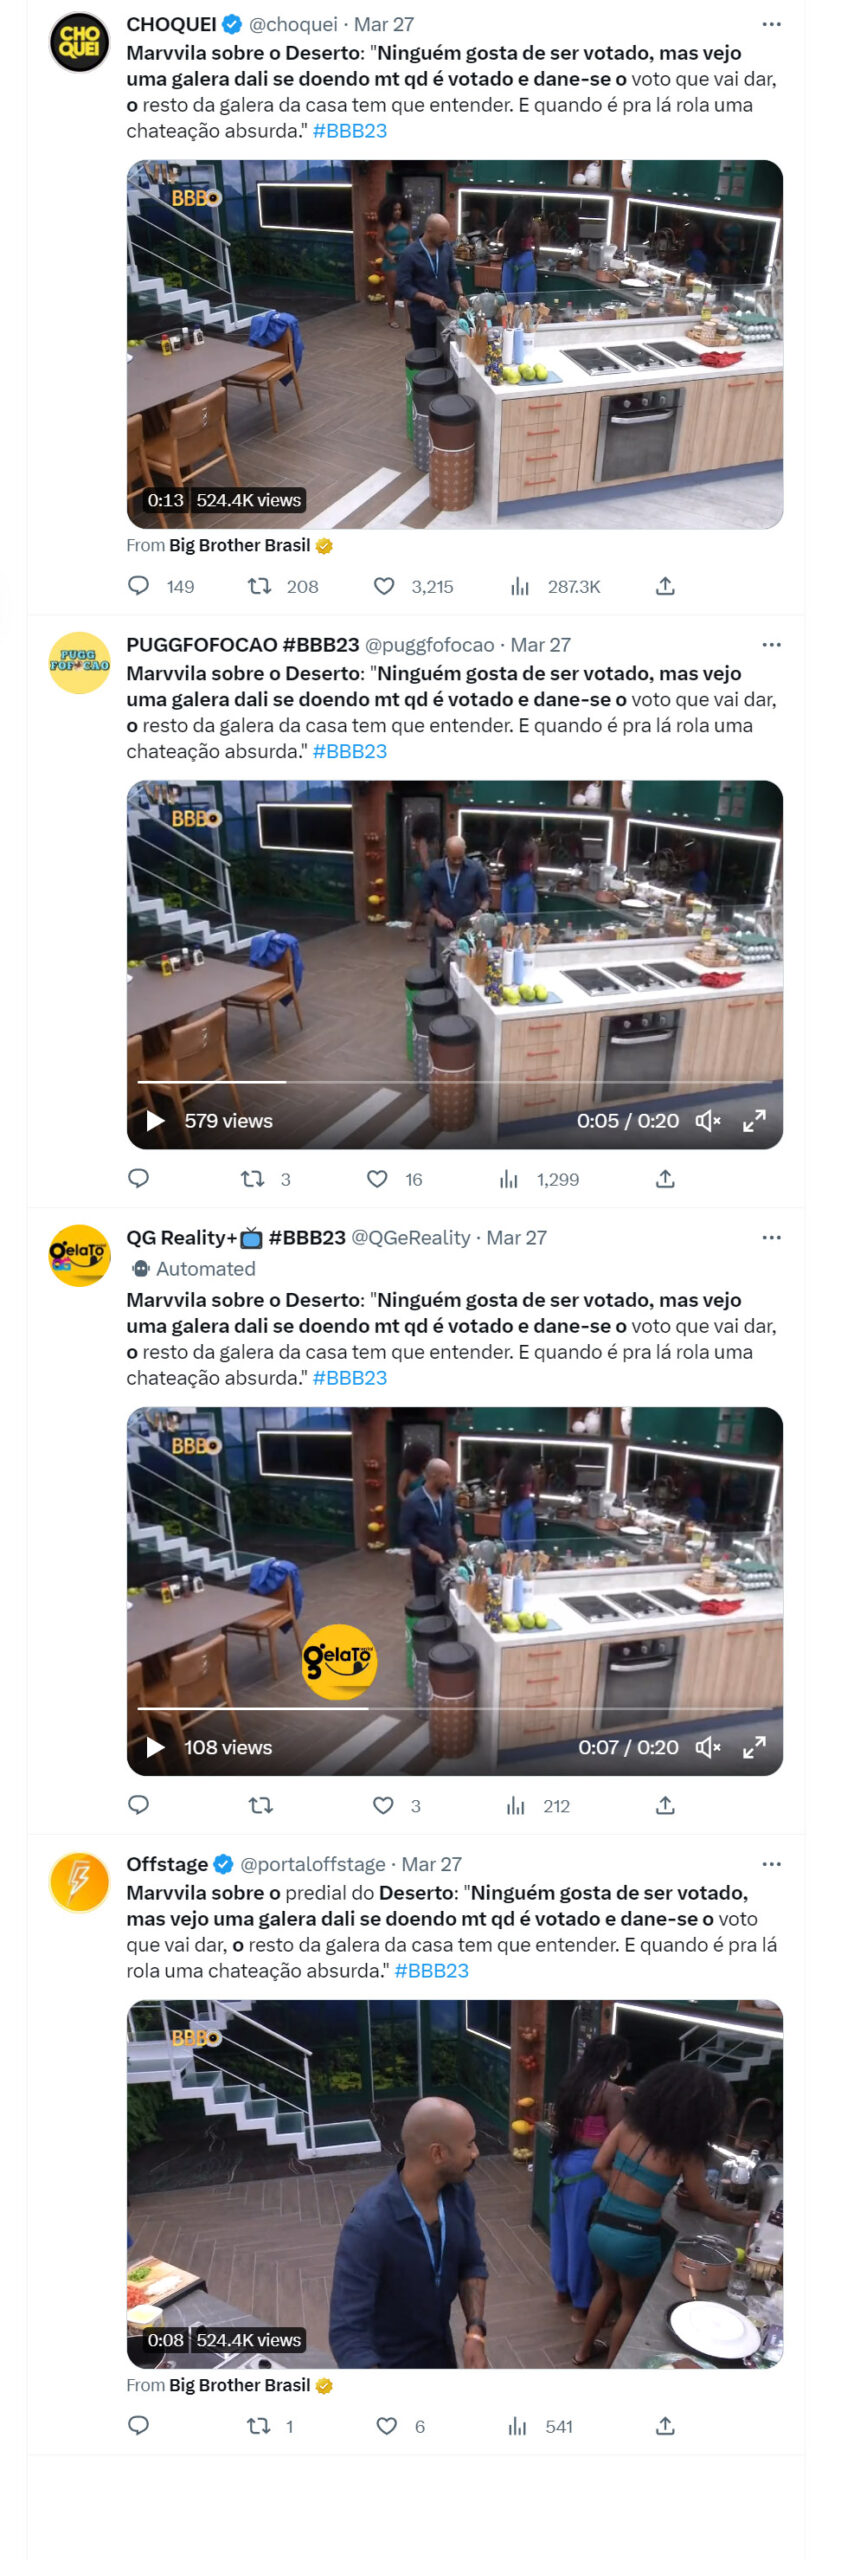Play the PUGGFOFOCAO video
841x2560 pixels.
[156, 1121]
